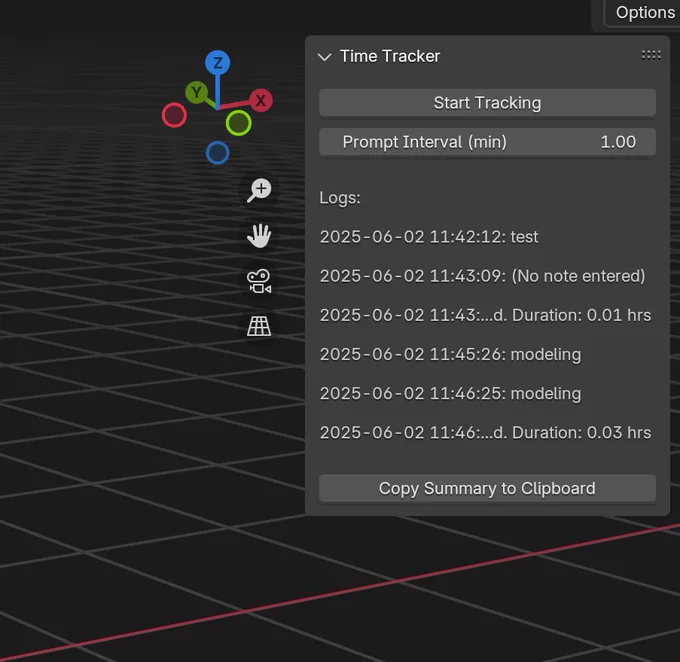The height and width of the screenshot is (662, 680).
Task: Click the 'Duration: 0.01 hrs' log entry
Action: (485, 315)
